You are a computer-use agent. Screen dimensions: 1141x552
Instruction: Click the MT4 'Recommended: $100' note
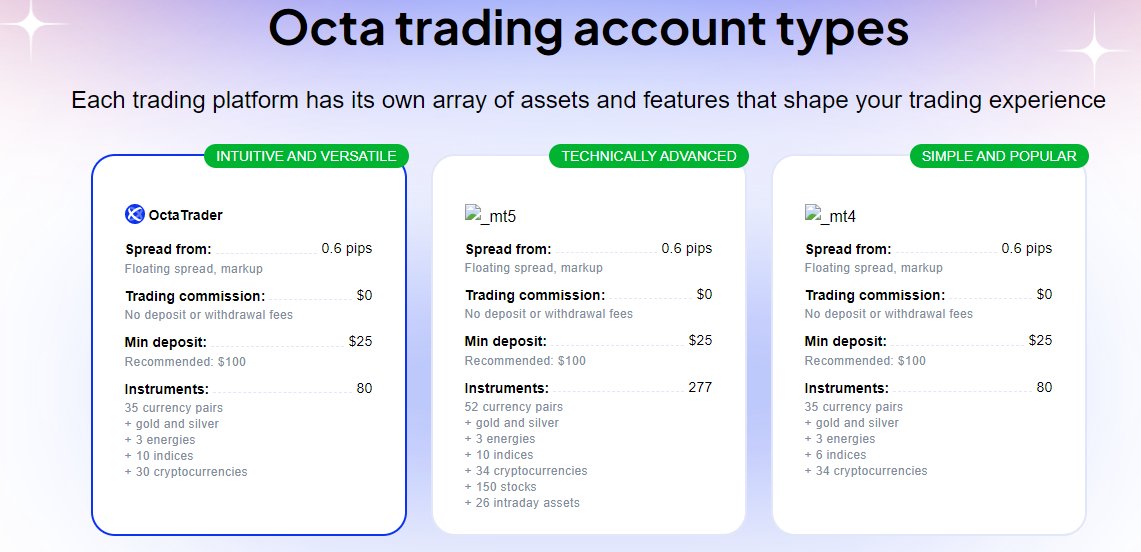pos(865,361)
